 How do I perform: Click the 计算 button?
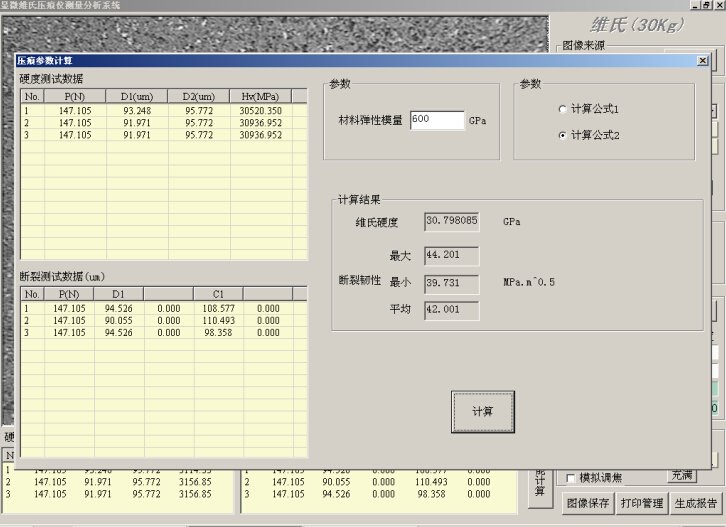[x=482, y=411]
